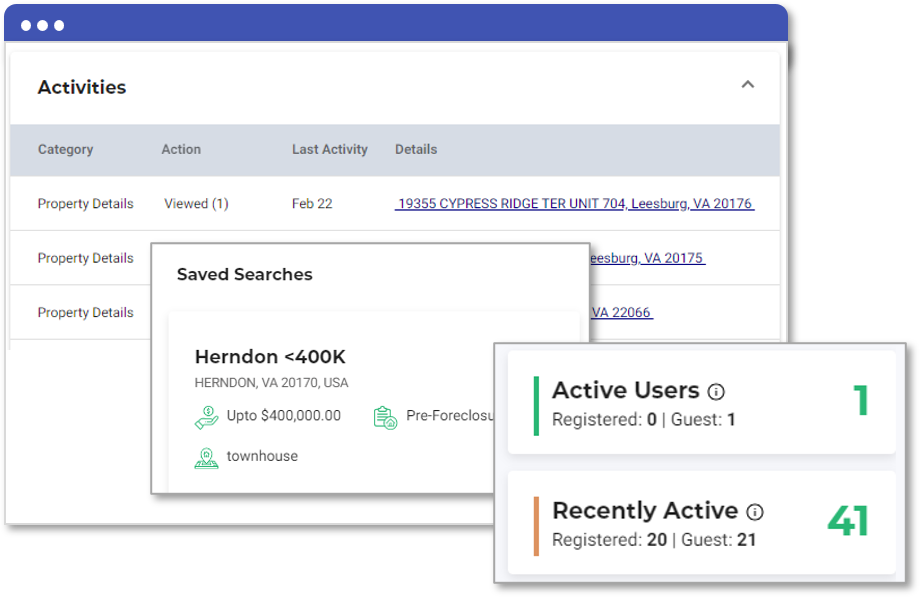Open the VA 22066 address link
Viewport: 920px width, 597px height.
tap(622, 312)
